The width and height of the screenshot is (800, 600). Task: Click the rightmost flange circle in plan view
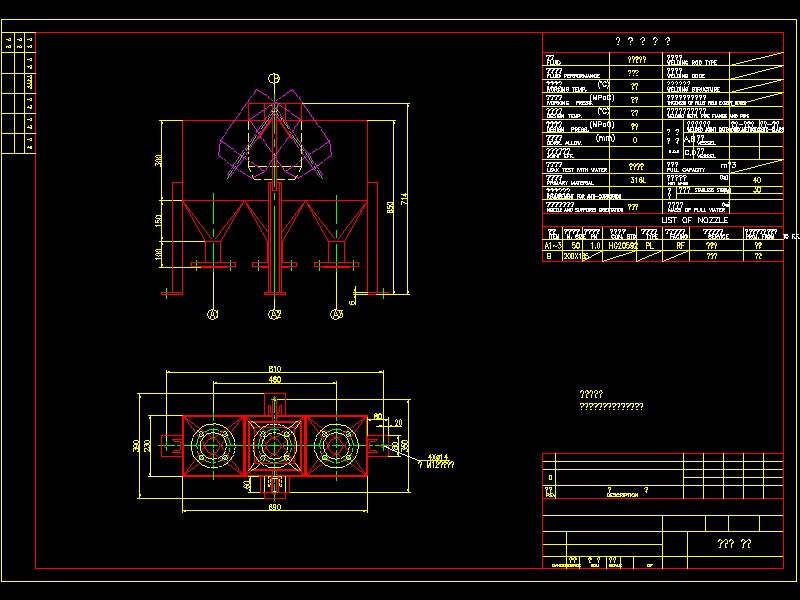(x=336, y=447)
